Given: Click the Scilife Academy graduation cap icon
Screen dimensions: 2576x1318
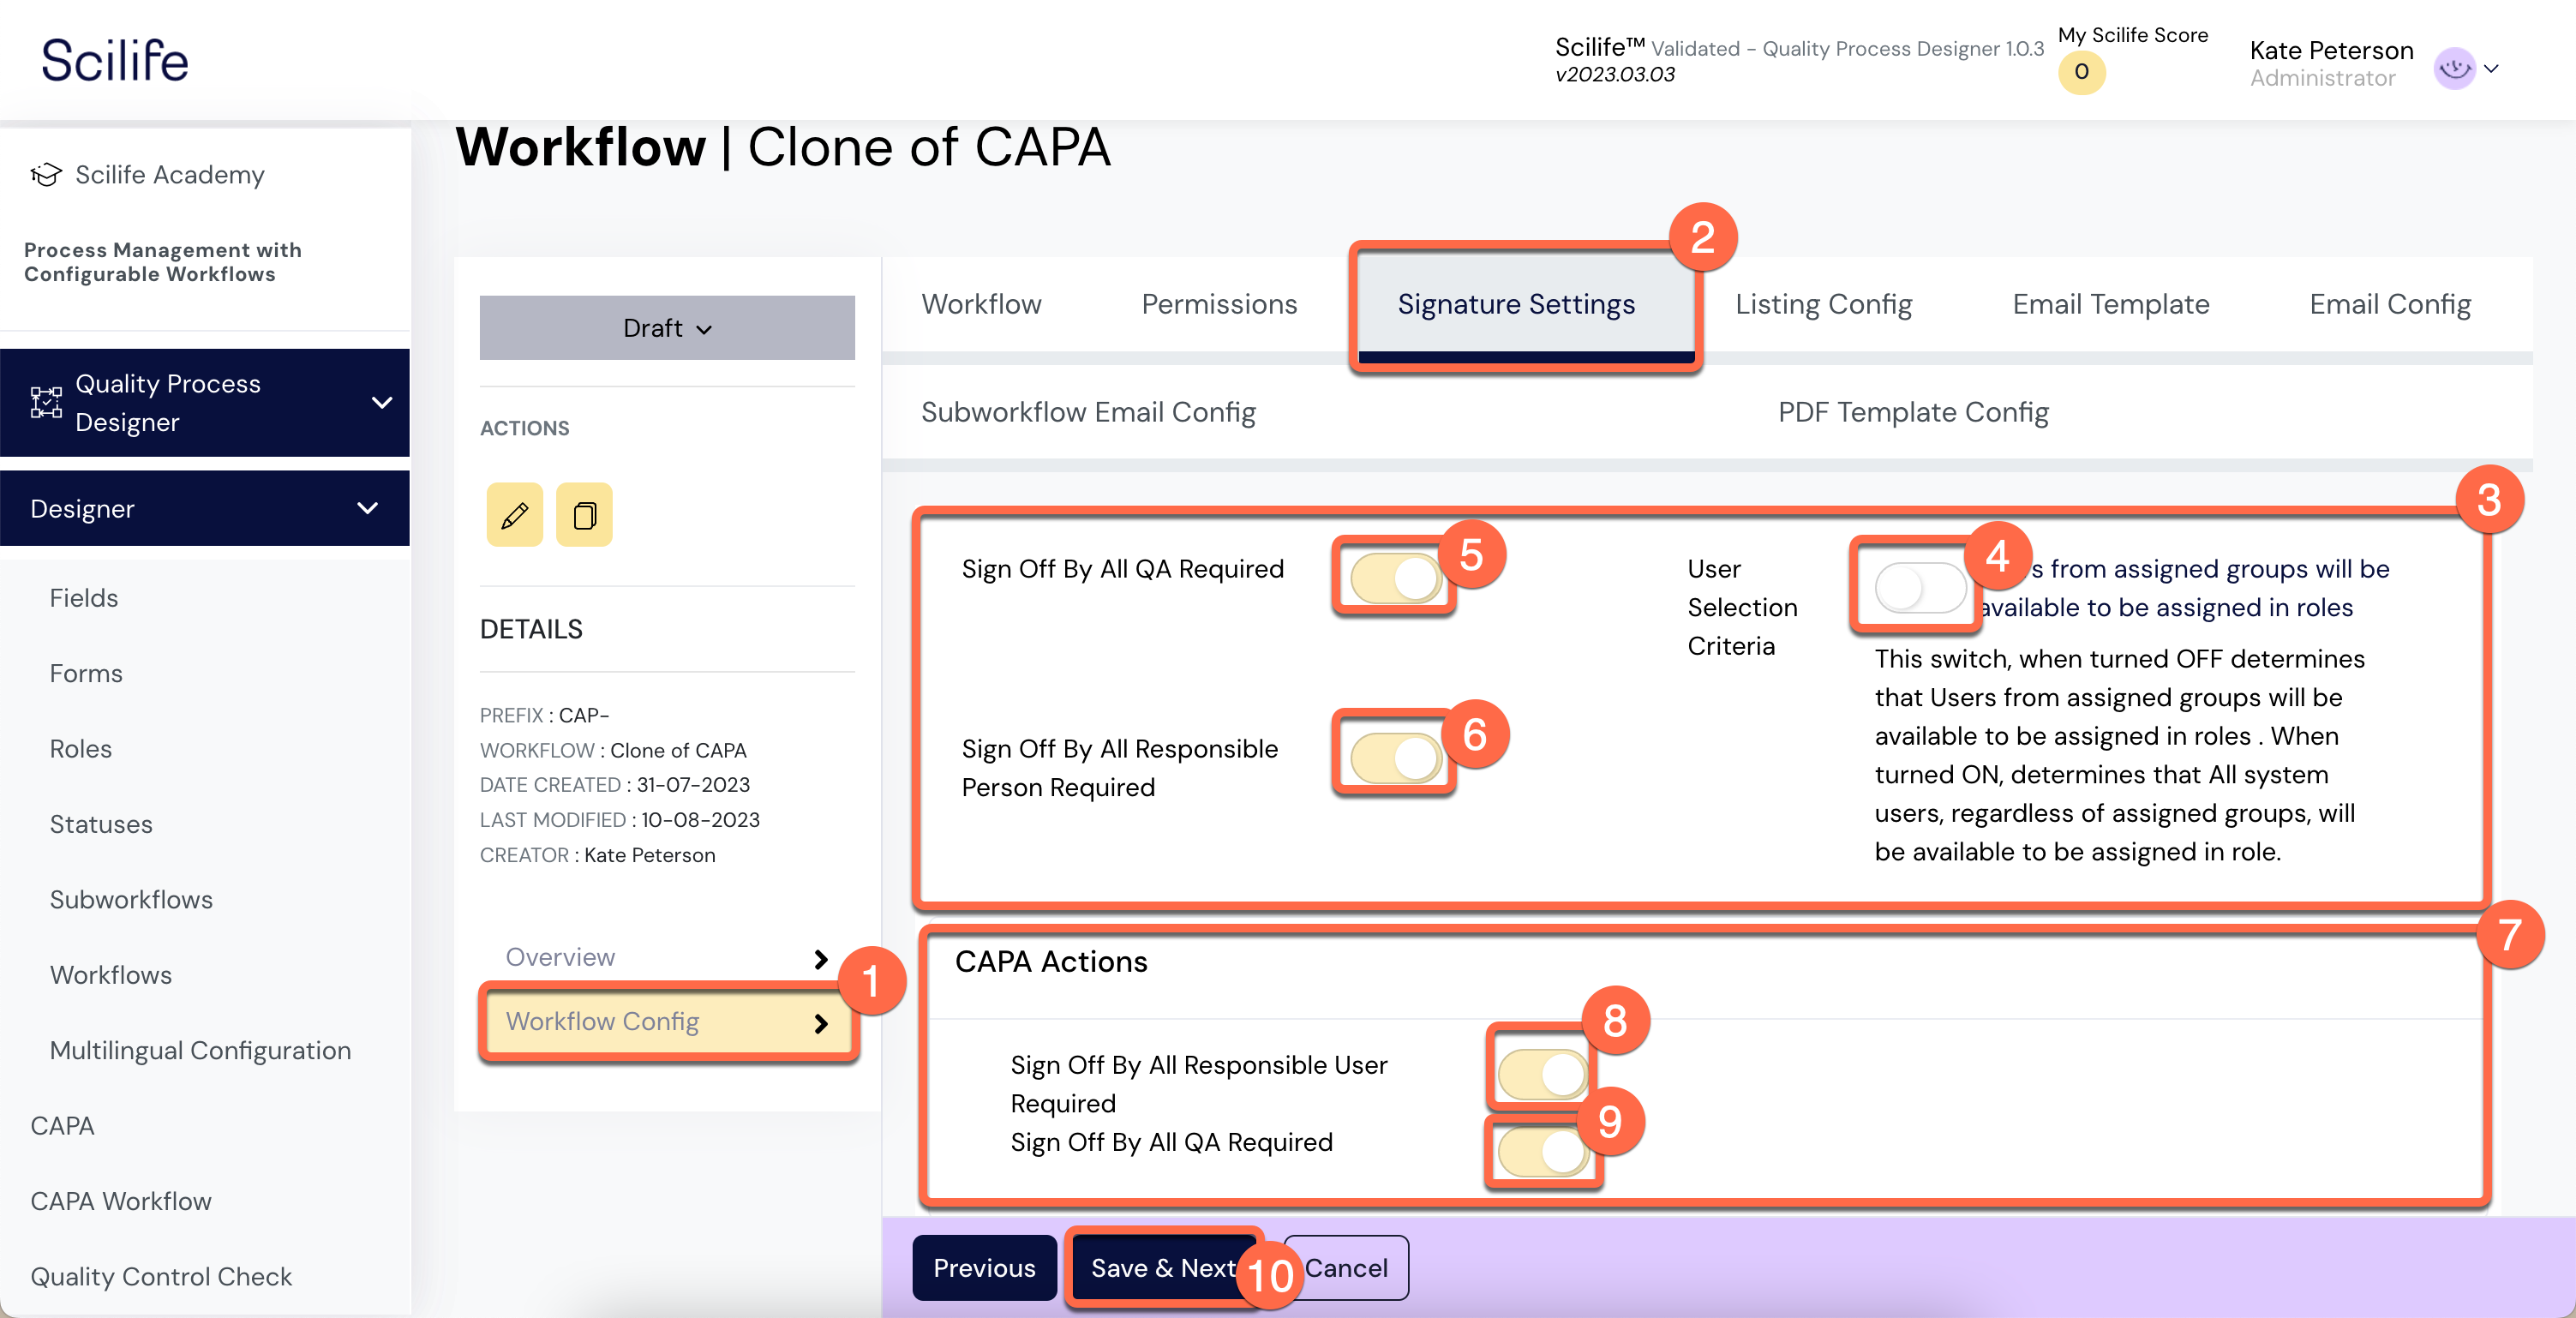Looking at the screenshot, I should [46, 175].
